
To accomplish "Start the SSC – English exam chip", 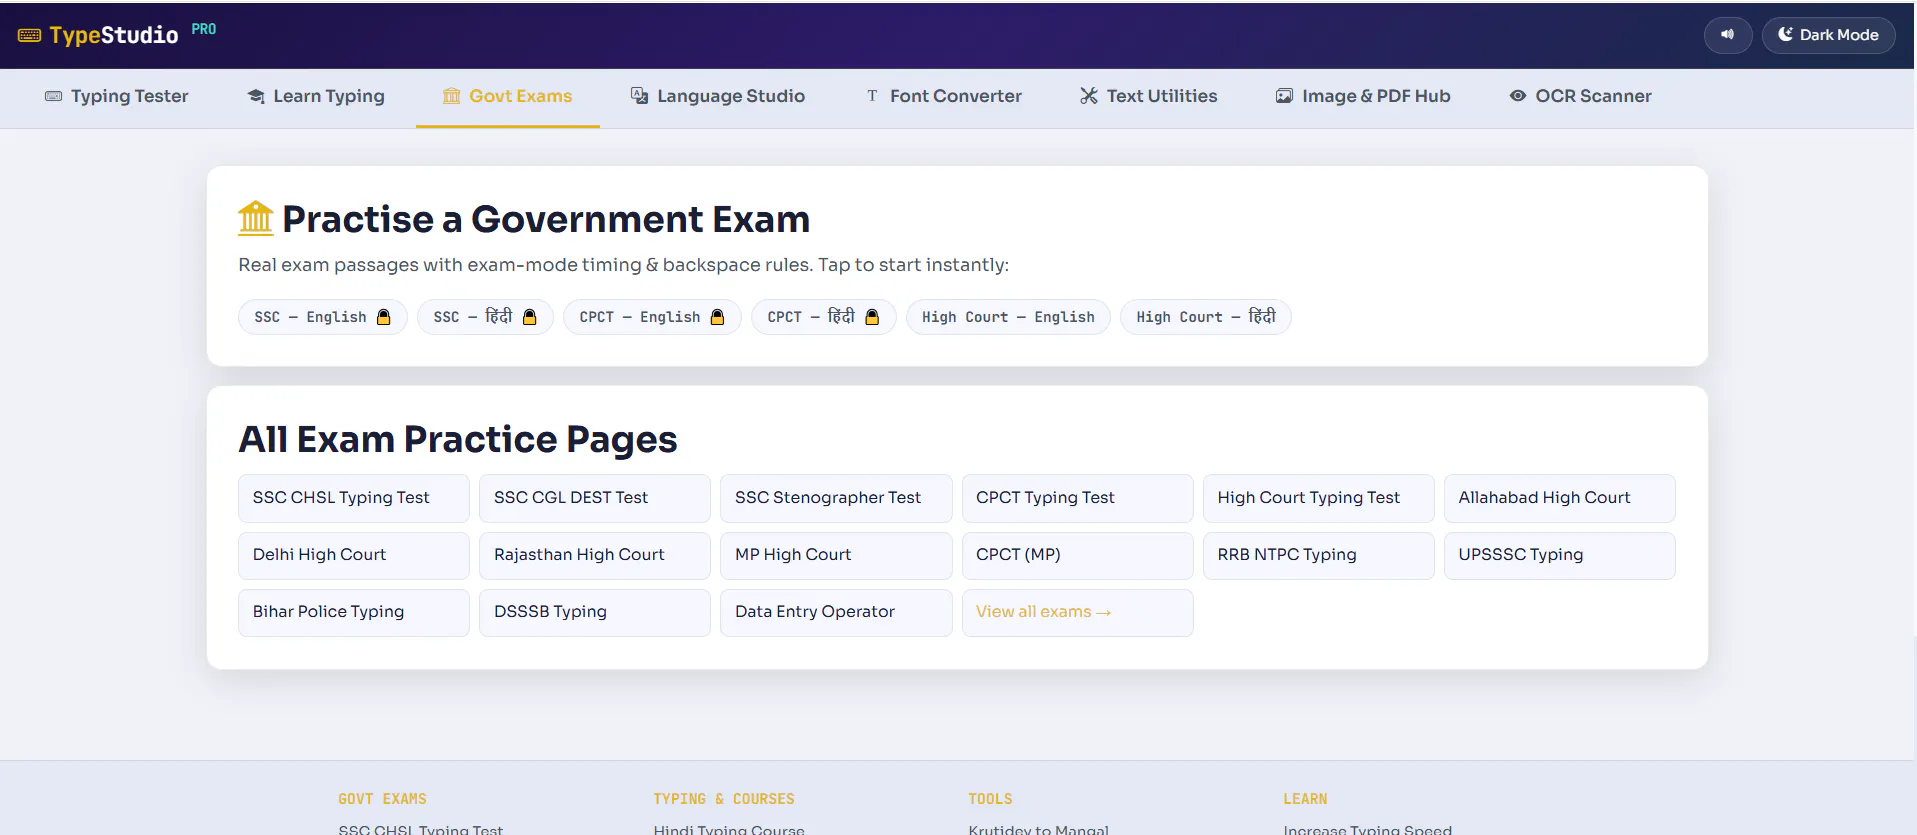I will [322, 317].
